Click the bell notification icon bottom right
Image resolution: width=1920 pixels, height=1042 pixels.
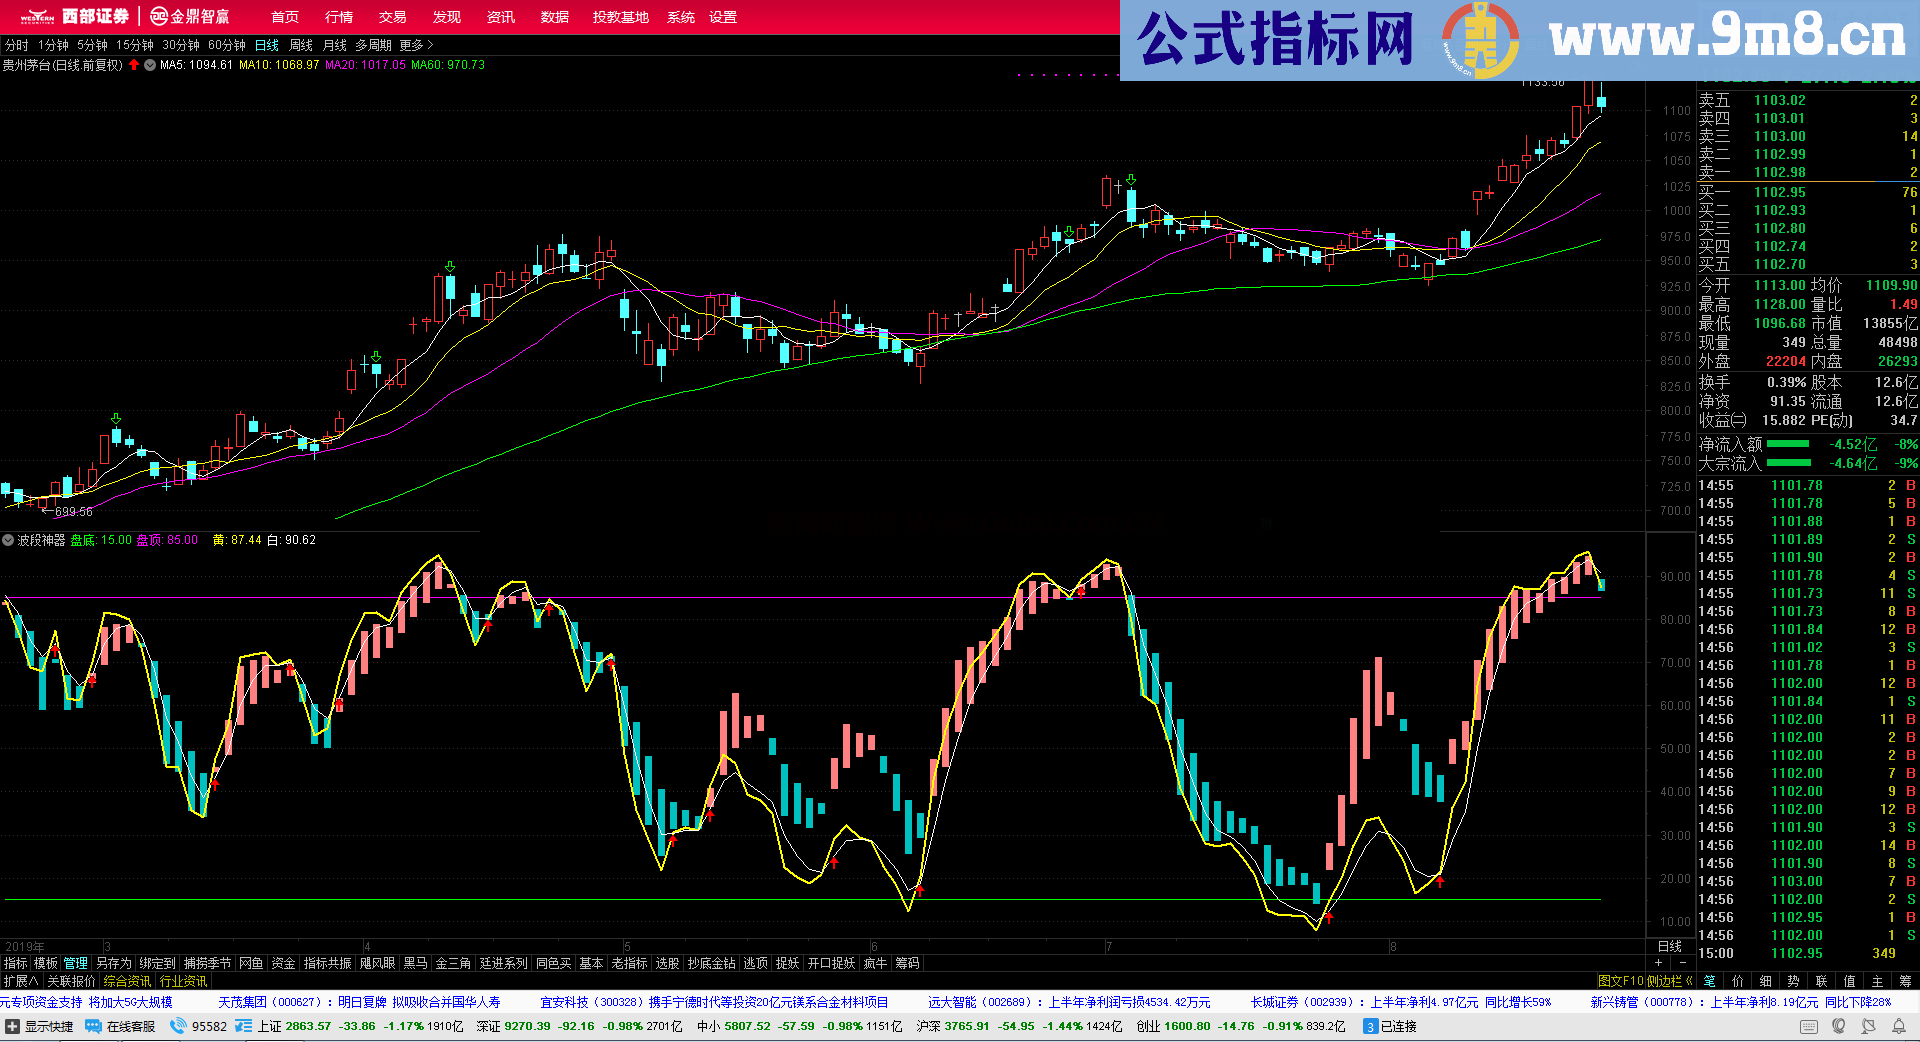point(1898,1027)
